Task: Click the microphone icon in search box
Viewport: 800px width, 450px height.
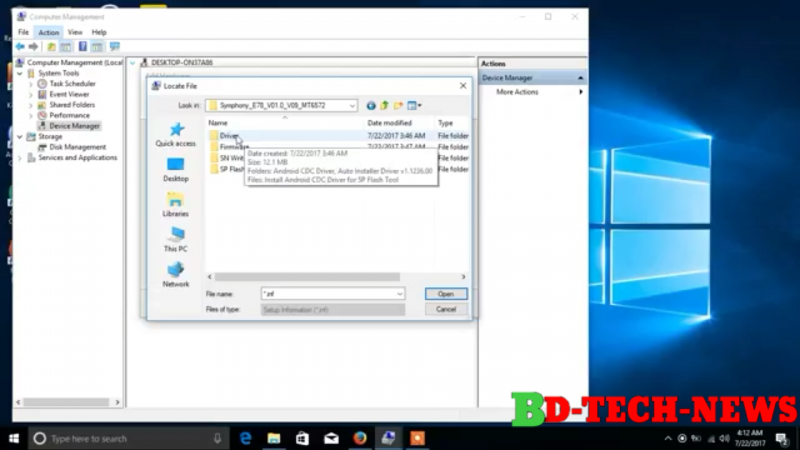Action: pos(217,438)
